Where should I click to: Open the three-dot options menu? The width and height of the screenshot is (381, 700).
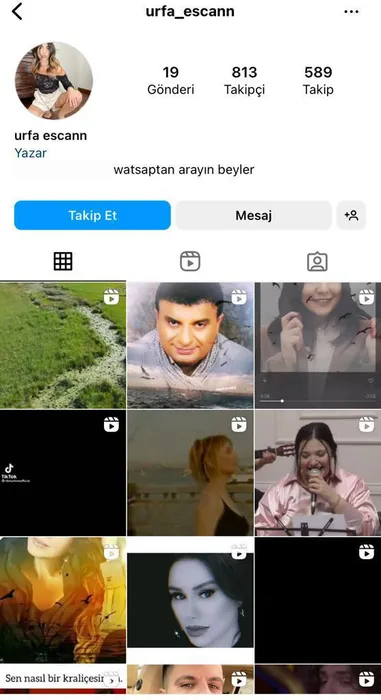pos(351,12)
